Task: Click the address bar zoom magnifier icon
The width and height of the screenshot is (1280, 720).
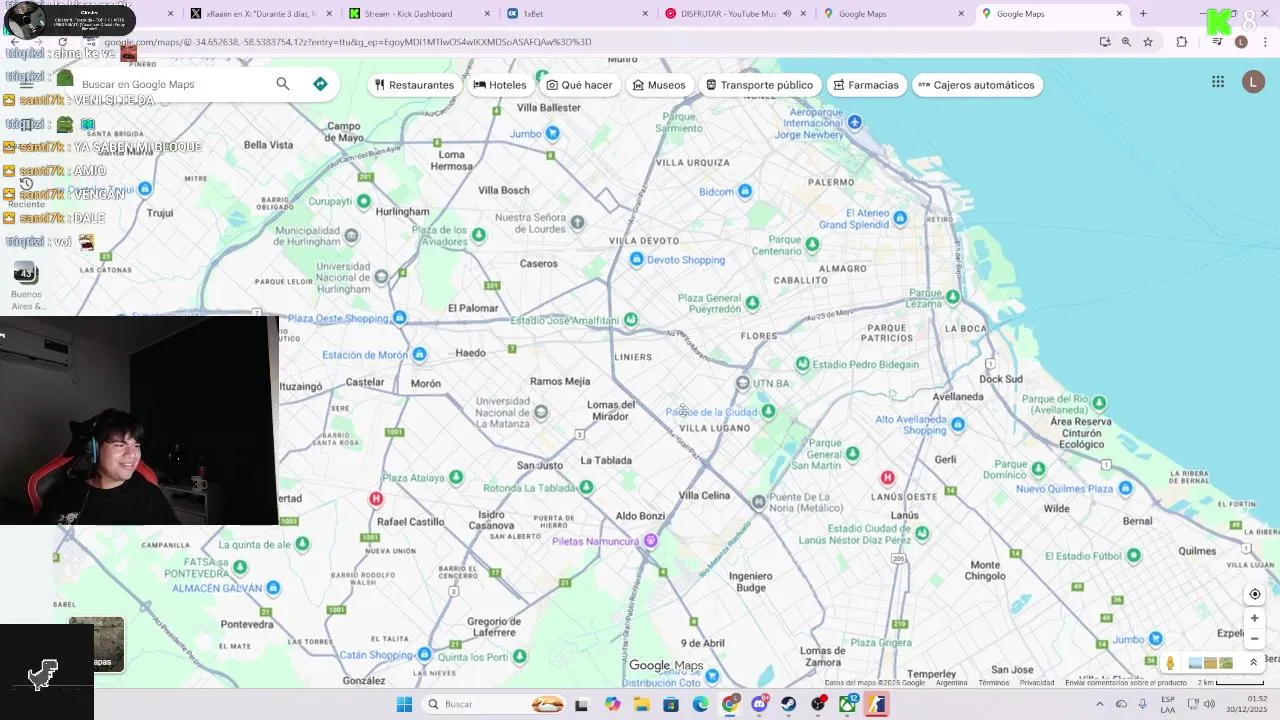Action: point(1126,42)
